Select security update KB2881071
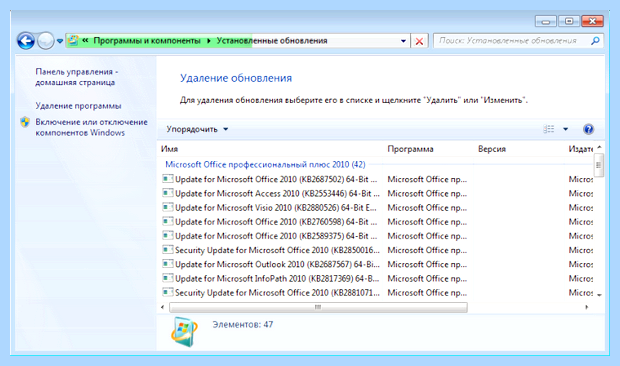This screenshot has width=620, height=366. (277, 293)
